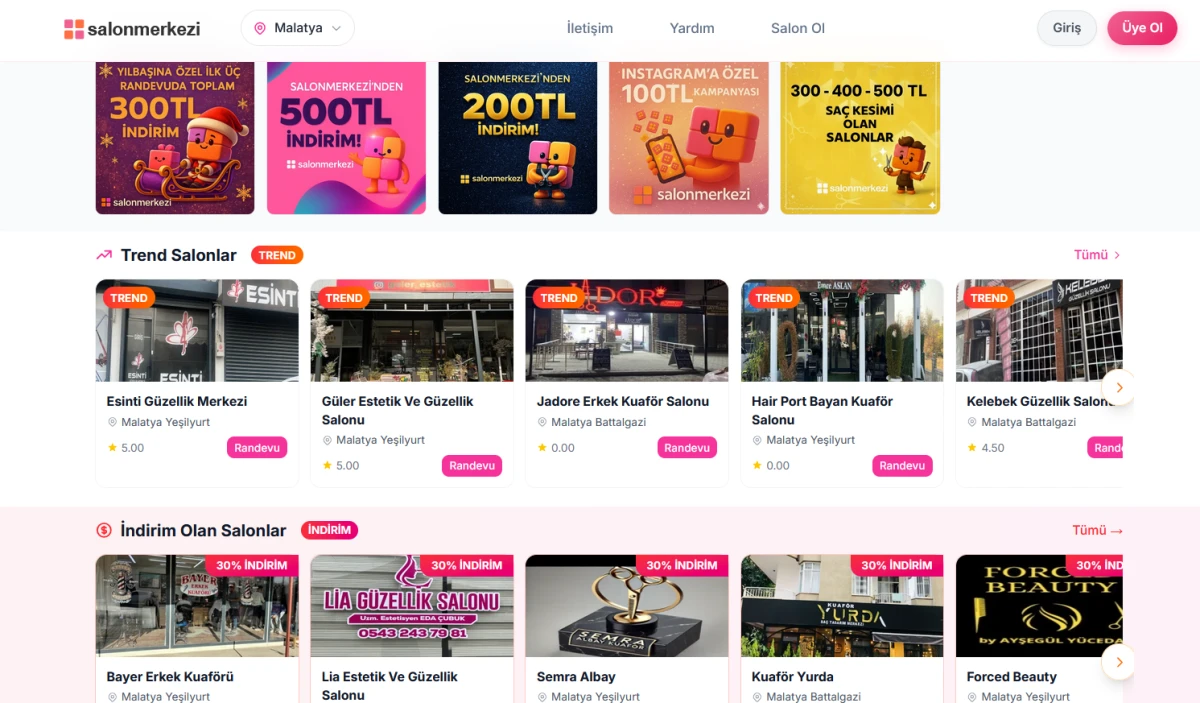The height and width of the screenshot is (703, 1200).
Task: Click the TREND badge on the Hair Port photo
Action: click(x=774, y=298)
